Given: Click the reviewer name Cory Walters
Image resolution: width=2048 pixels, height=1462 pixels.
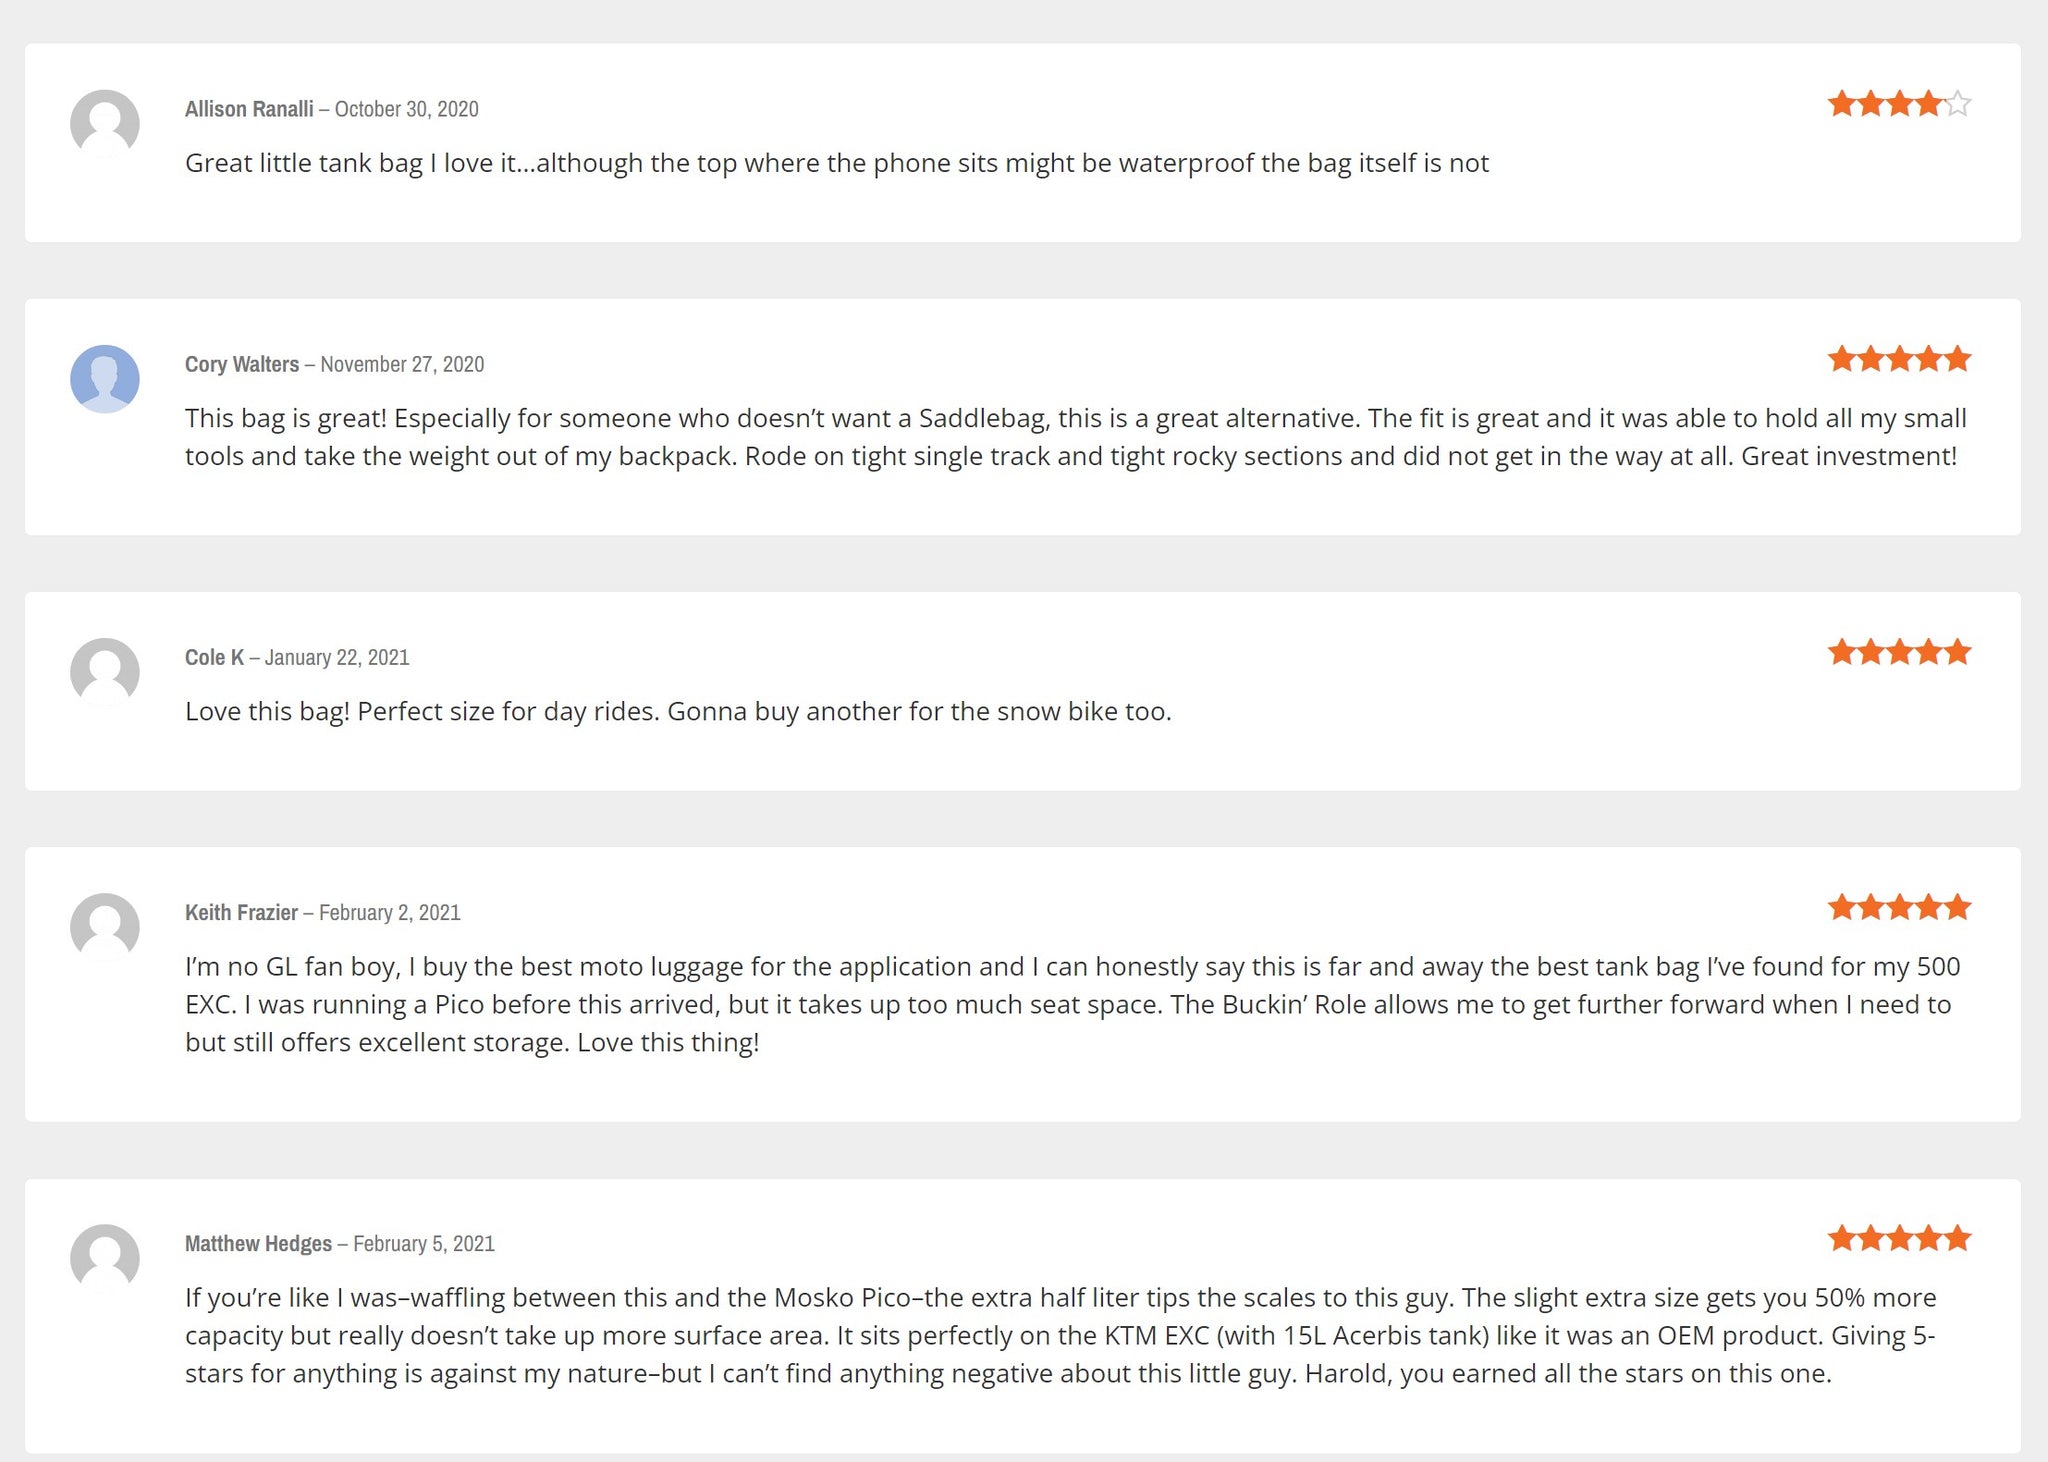Looking at the screenshot, I should 242,364.
